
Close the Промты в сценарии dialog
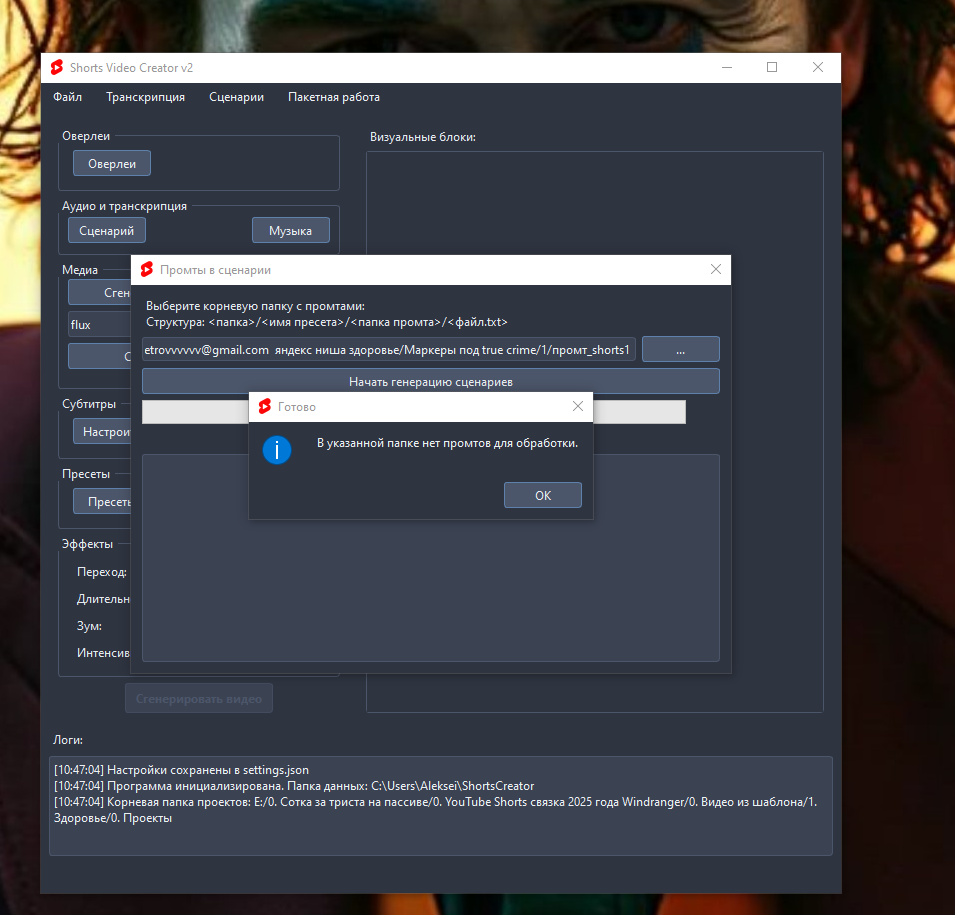coord(716,269)
